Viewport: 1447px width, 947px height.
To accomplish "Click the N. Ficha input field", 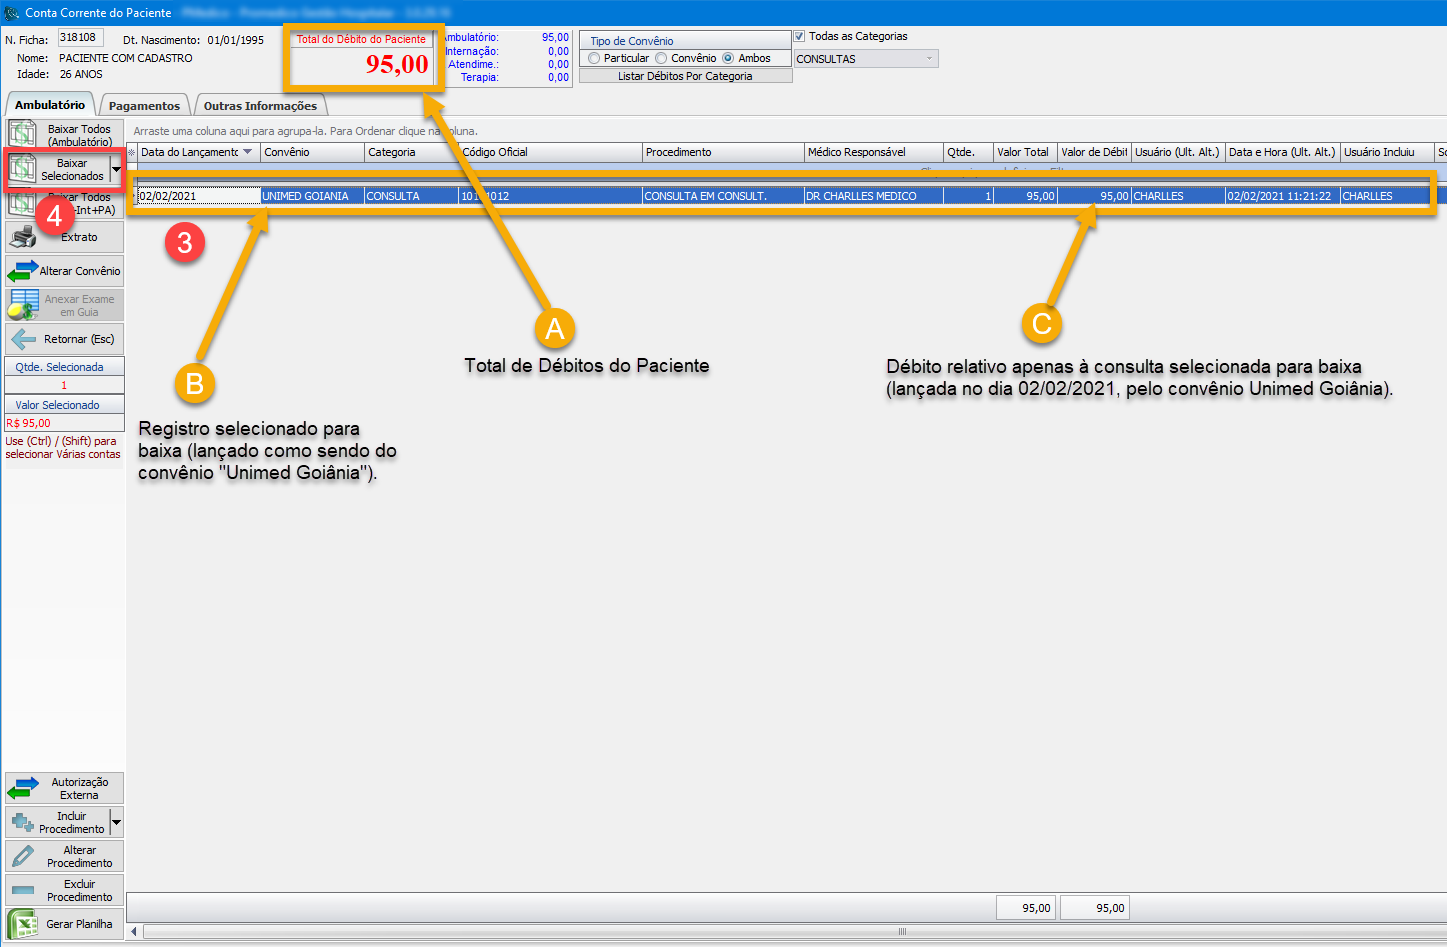I will [80, 38].
